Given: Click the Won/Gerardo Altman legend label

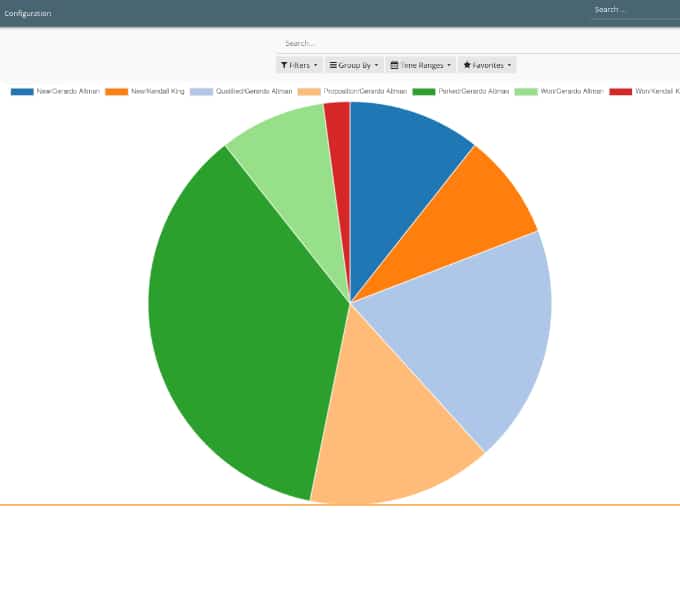Looking at the screenshot, I should [x=572, y=91].
